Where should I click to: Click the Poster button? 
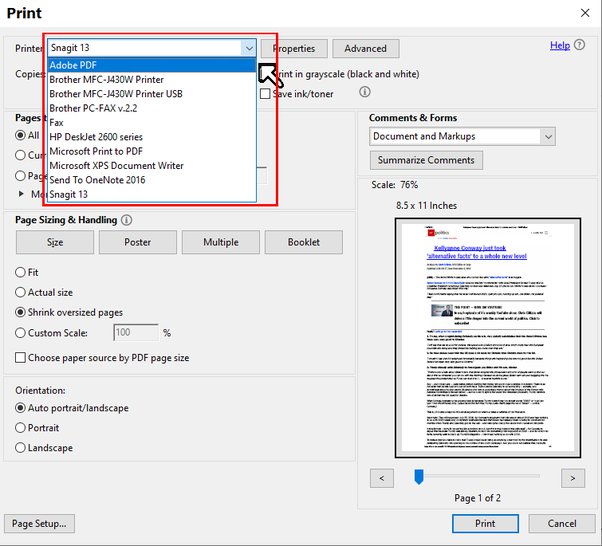point(138,242)
